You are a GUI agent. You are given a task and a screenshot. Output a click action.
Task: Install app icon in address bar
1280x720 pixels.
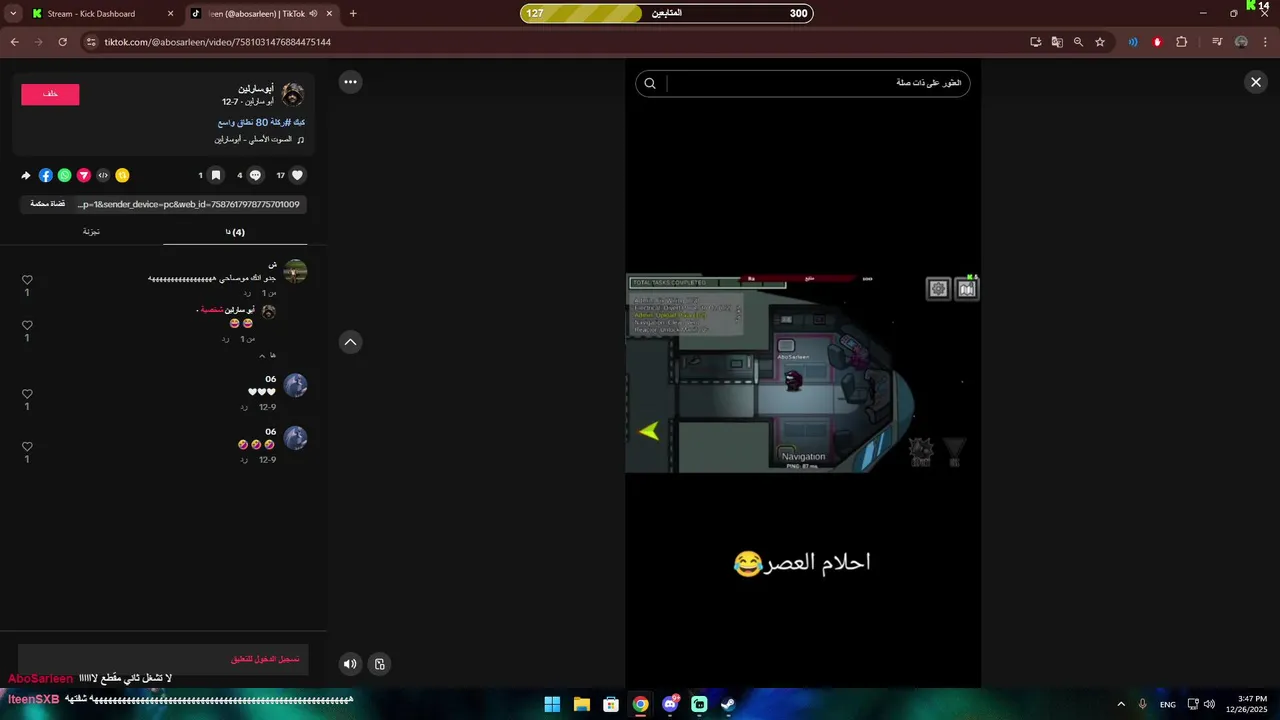[x=1036, y=42]
